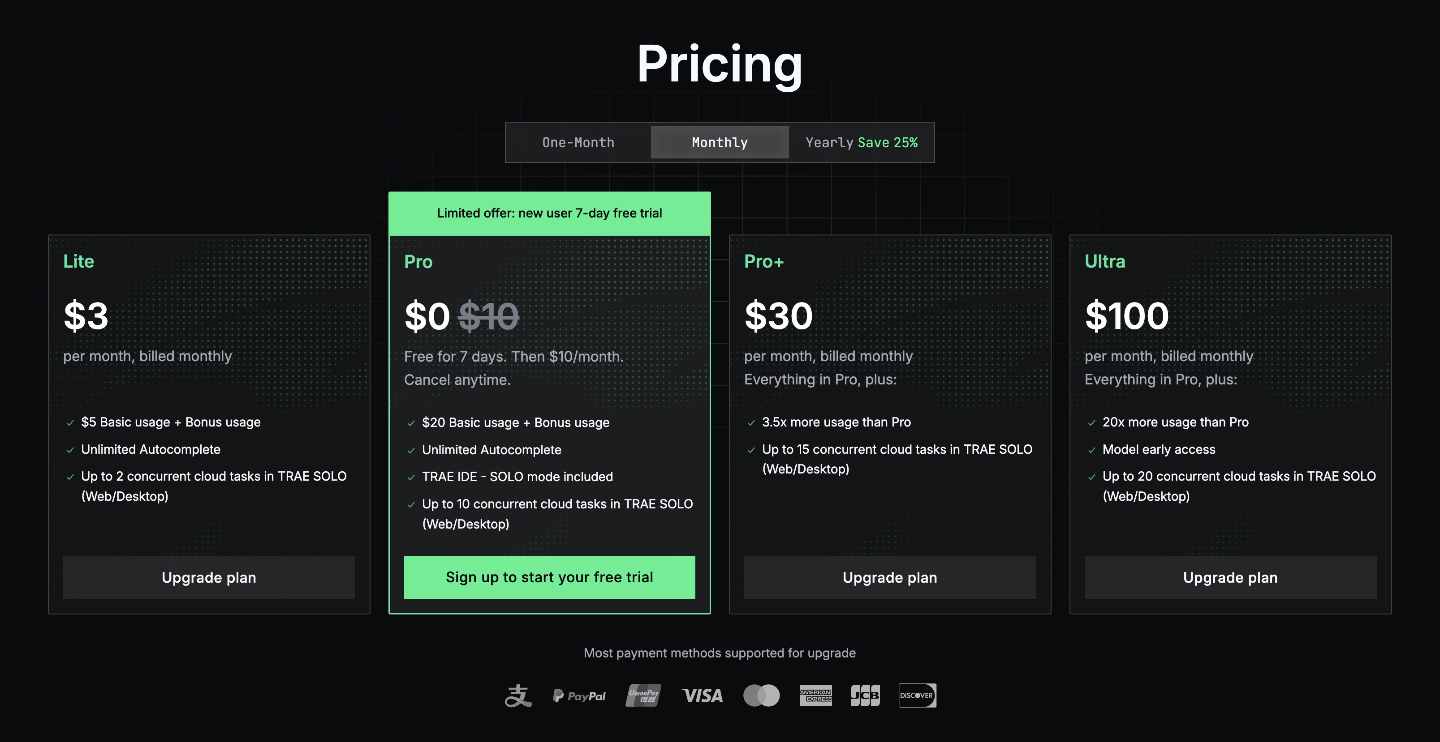This screenshot has width=1440, height=742.
Task: Click Upgrade plan for Ultra
Action: 1230,578
